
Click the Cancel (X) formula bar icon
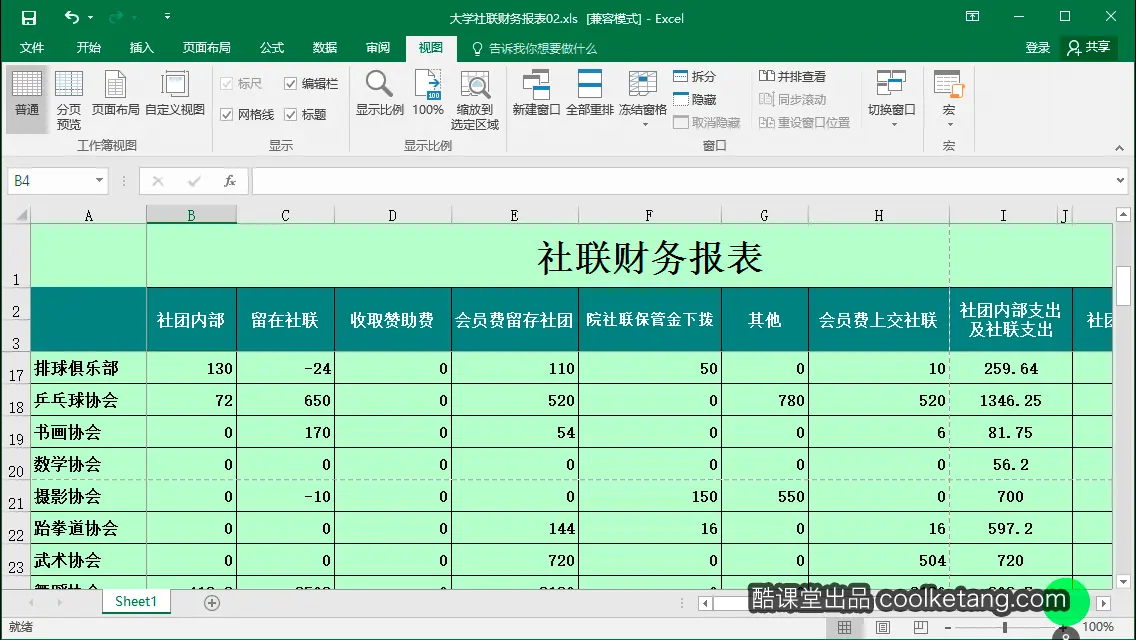(158, 181)
